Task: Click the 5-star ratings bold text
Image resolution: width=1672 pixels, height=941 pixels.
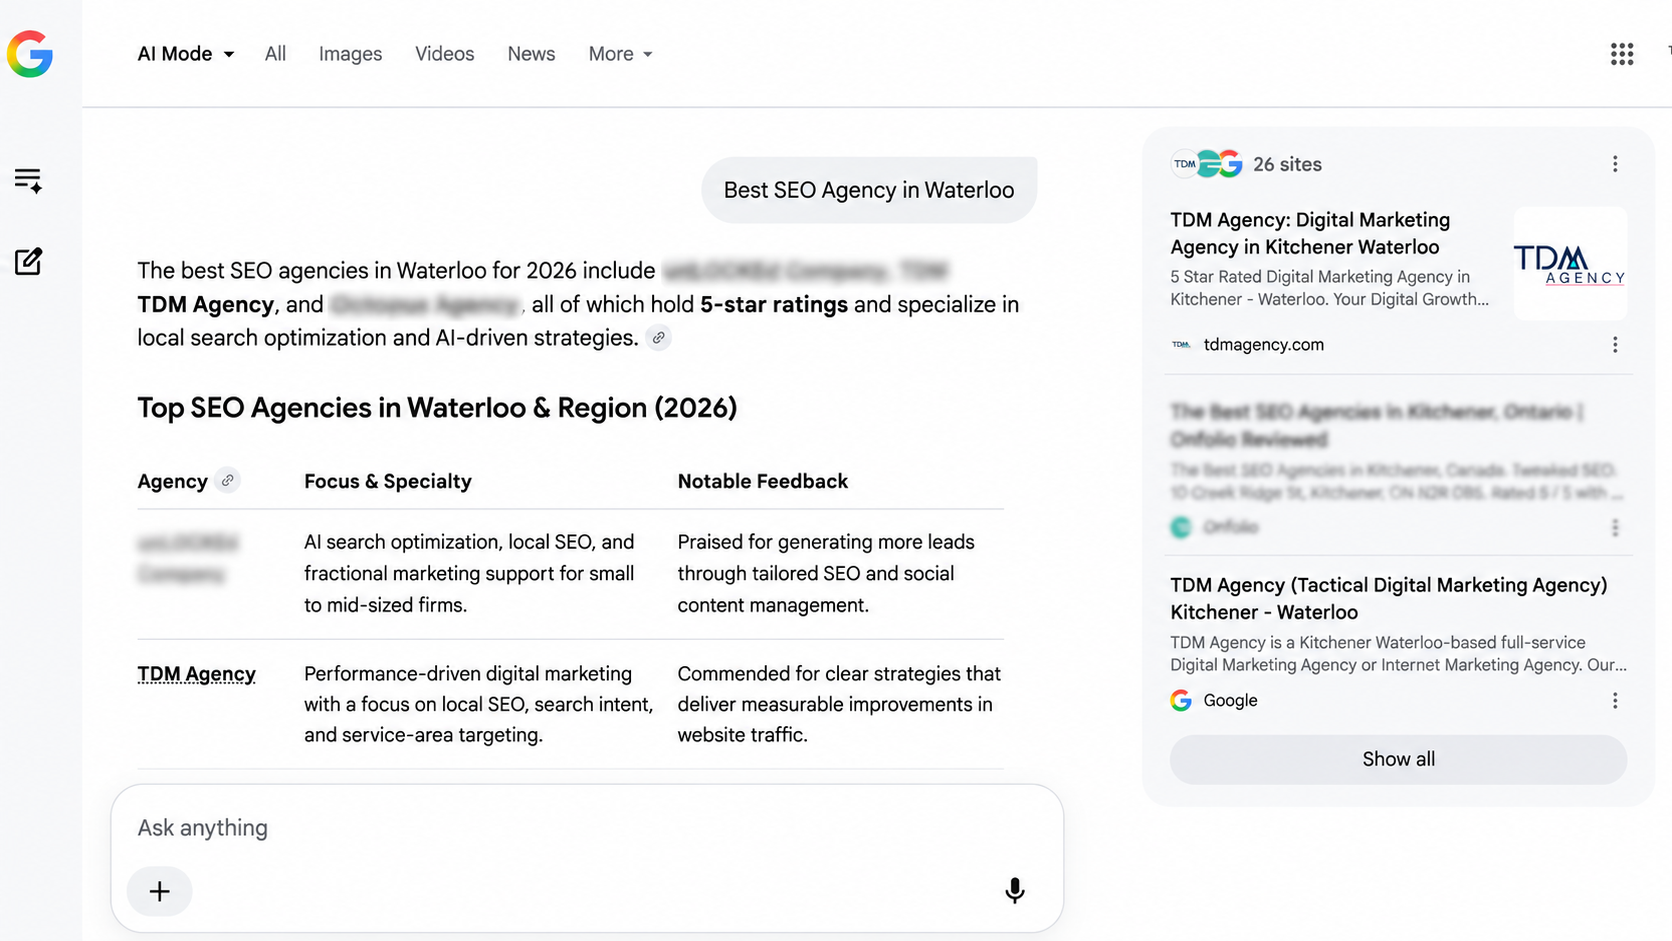Action: (774, 304)
